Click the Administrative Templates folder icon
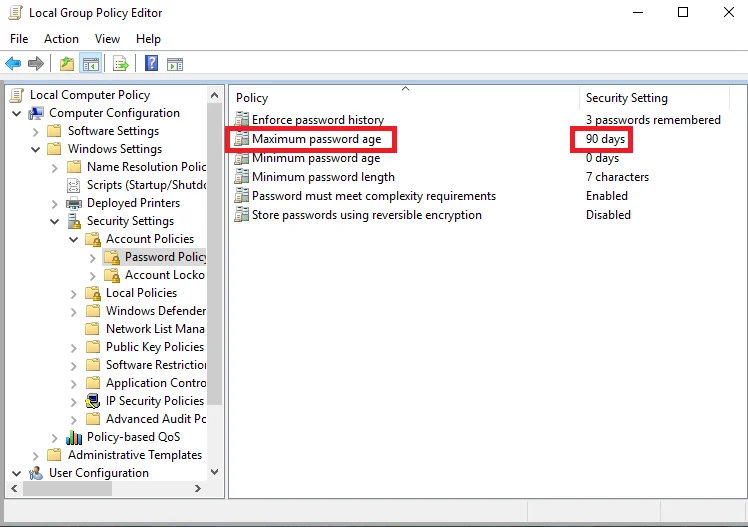The width and height of the screenshot is (748, 527). tap(54, 455)
